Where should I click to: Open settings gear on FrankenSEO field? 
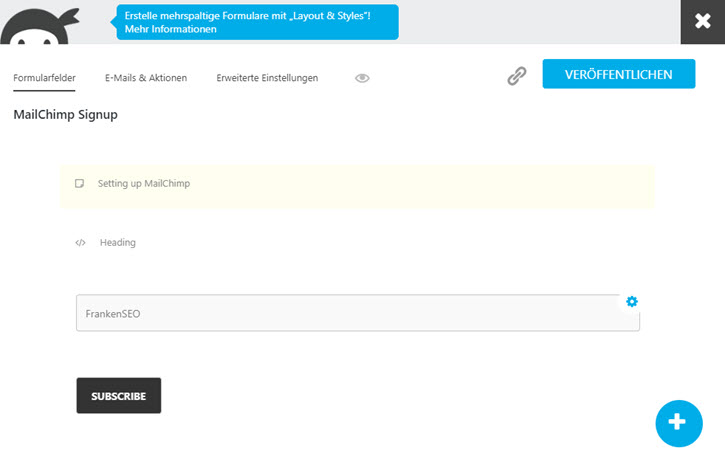tap(632, 302)
